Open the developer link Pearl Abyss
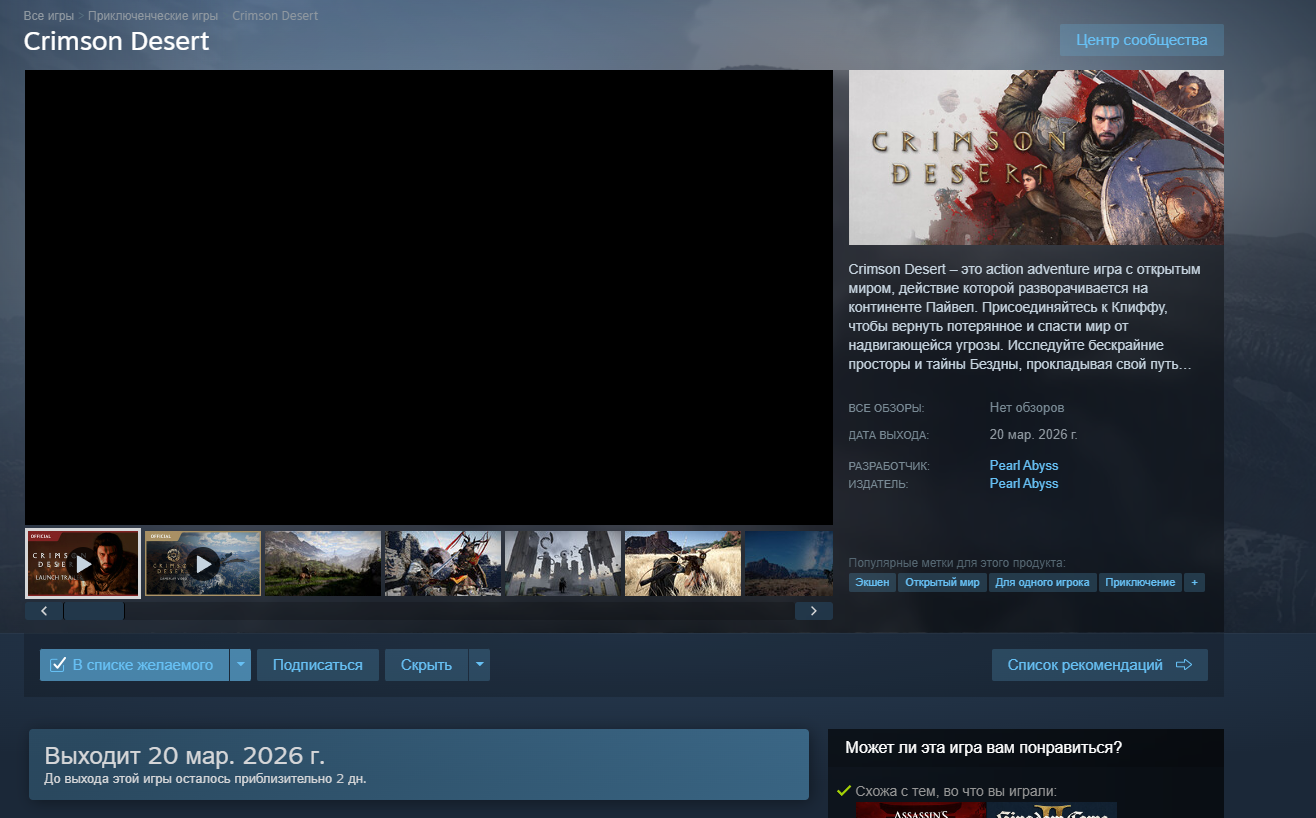 click(x=1024, y=466)
